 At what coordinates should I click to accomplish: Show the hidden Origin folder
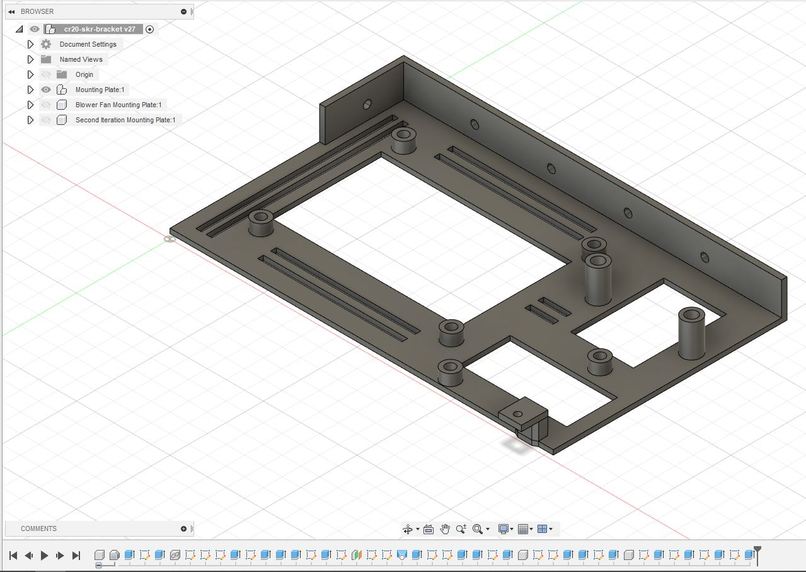46,75
